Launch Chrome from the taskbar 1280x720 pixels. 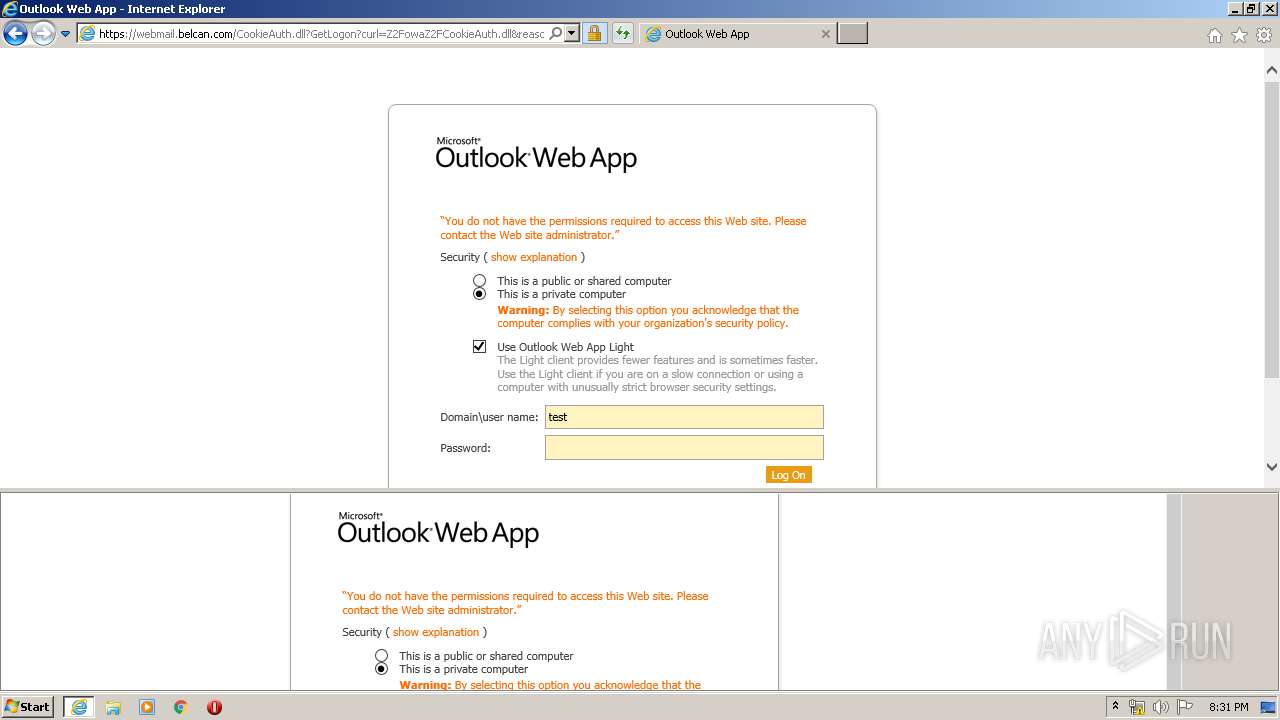point(181,707)
